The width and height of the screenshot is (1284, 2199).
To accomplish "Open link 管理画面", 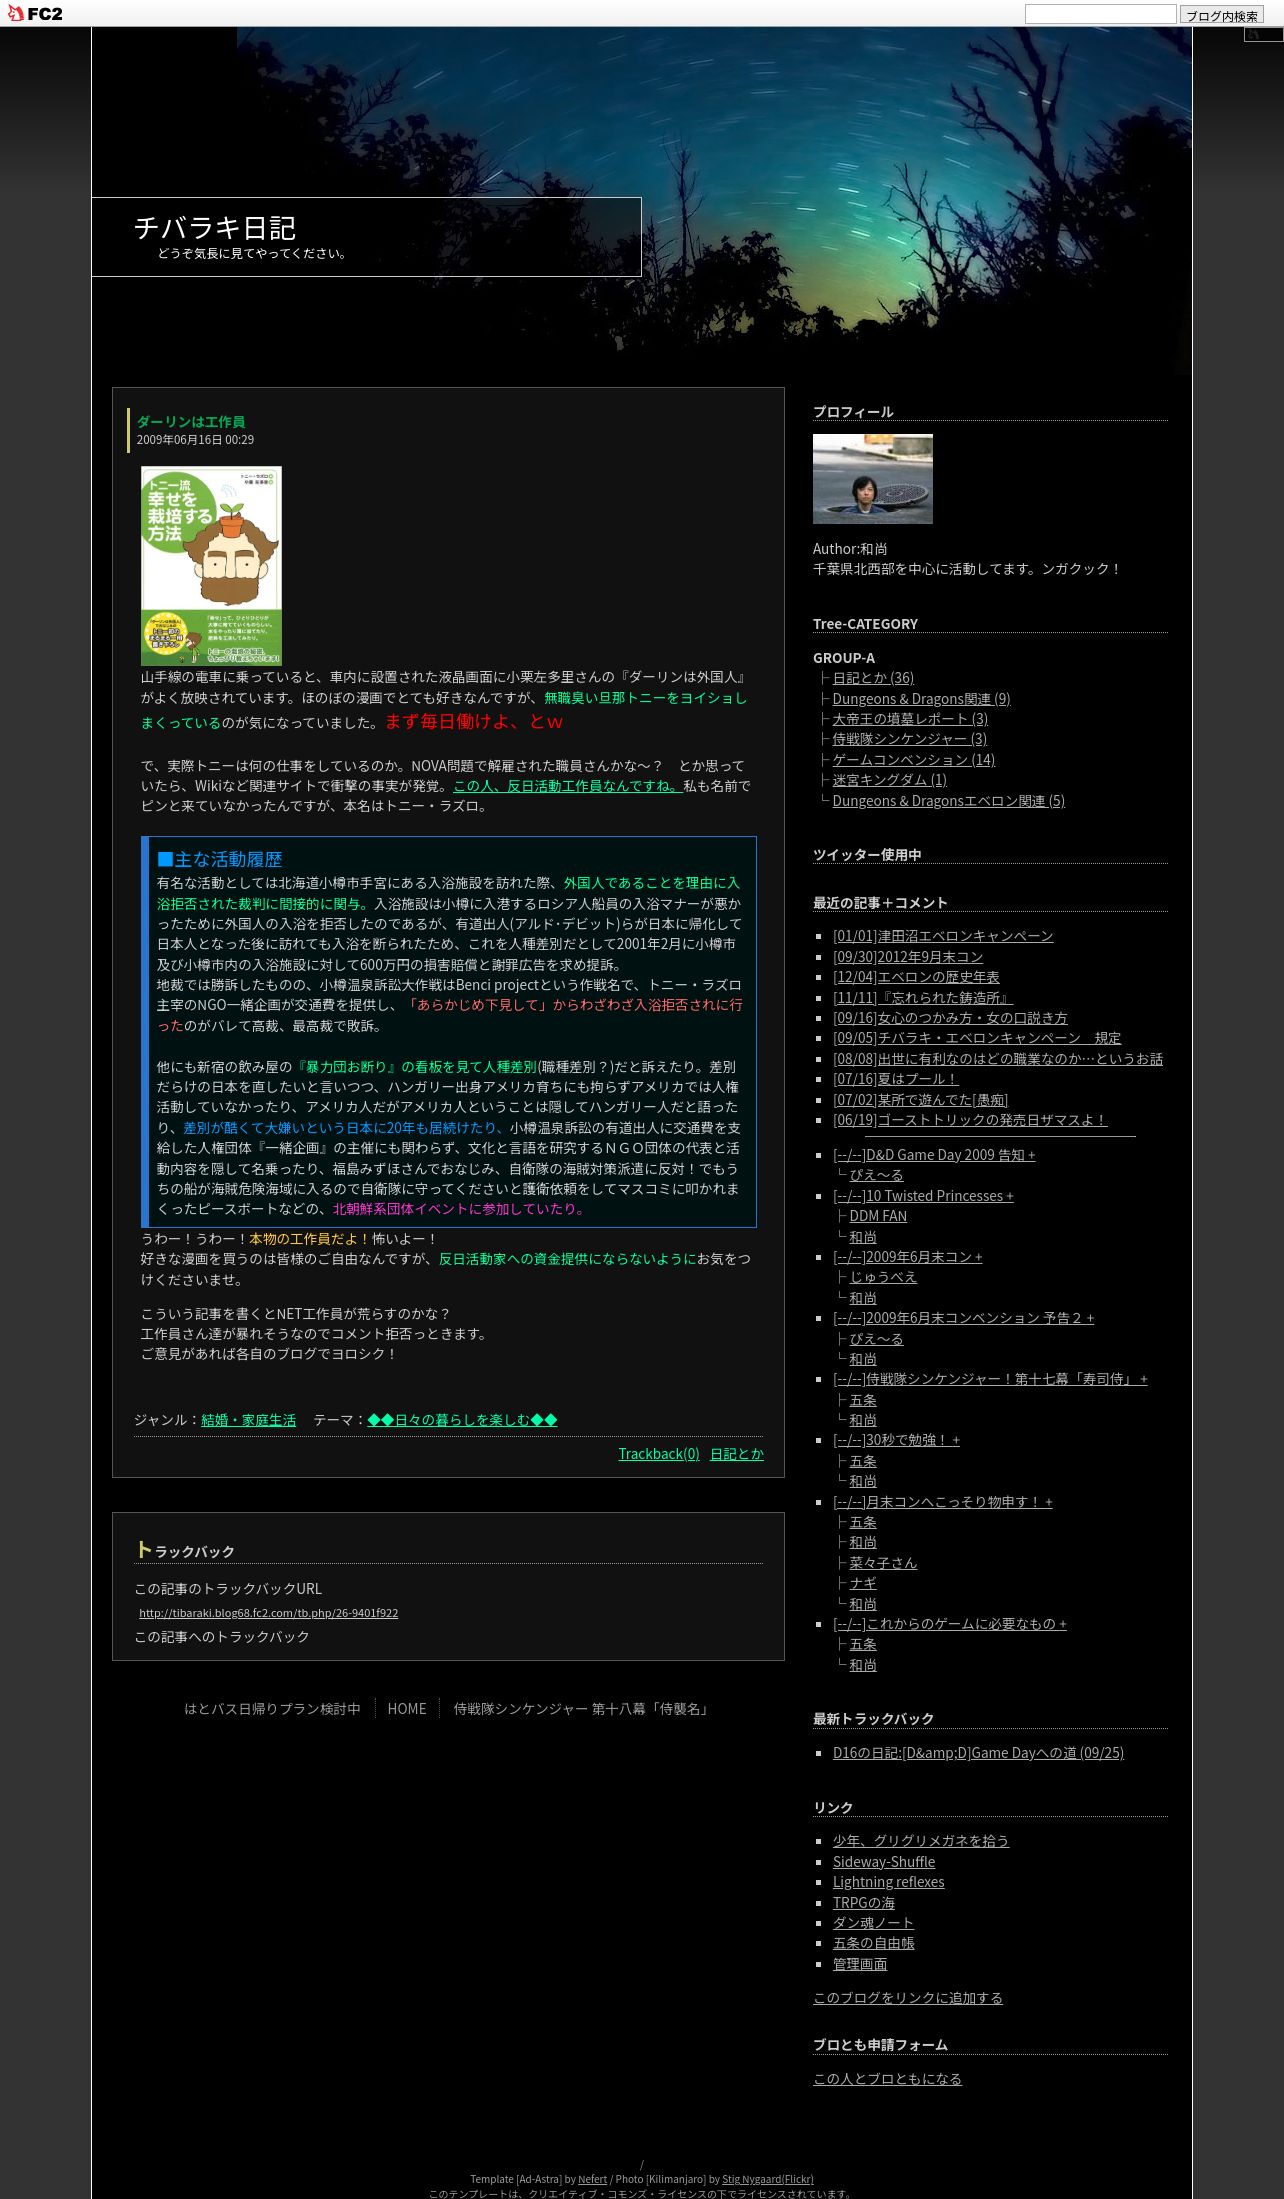I will 860,1964.
